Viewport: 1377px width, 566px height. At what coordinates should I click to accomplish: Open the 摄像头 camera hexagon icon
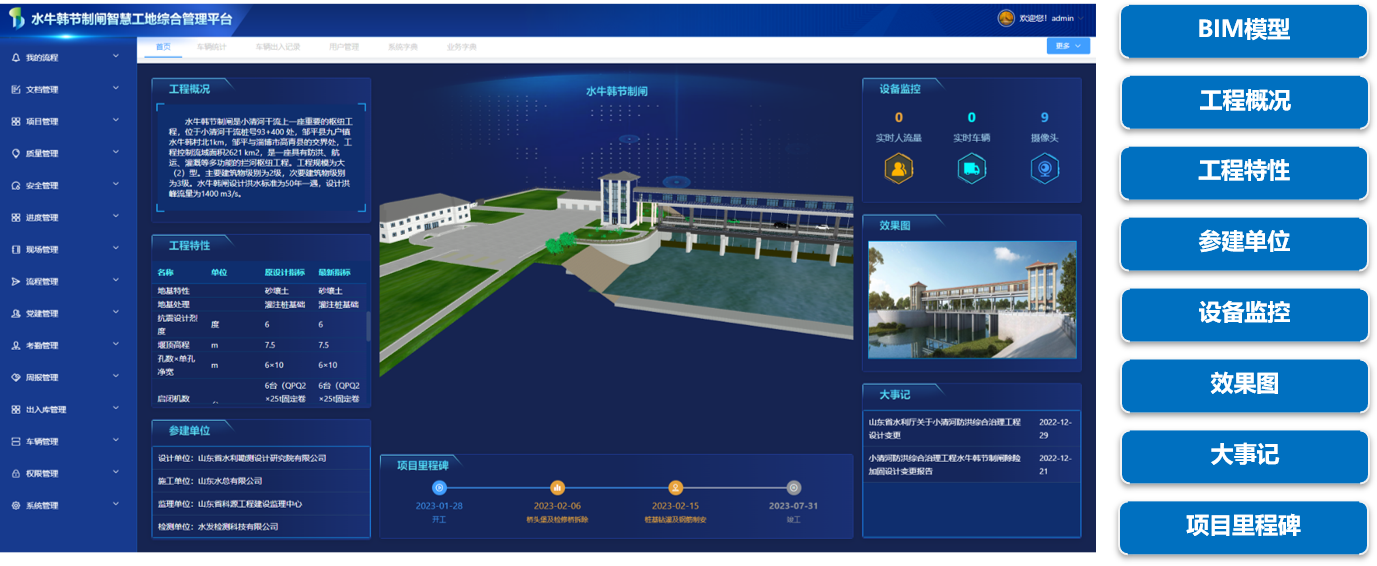pyautogui.click(x=1044, y=169)
